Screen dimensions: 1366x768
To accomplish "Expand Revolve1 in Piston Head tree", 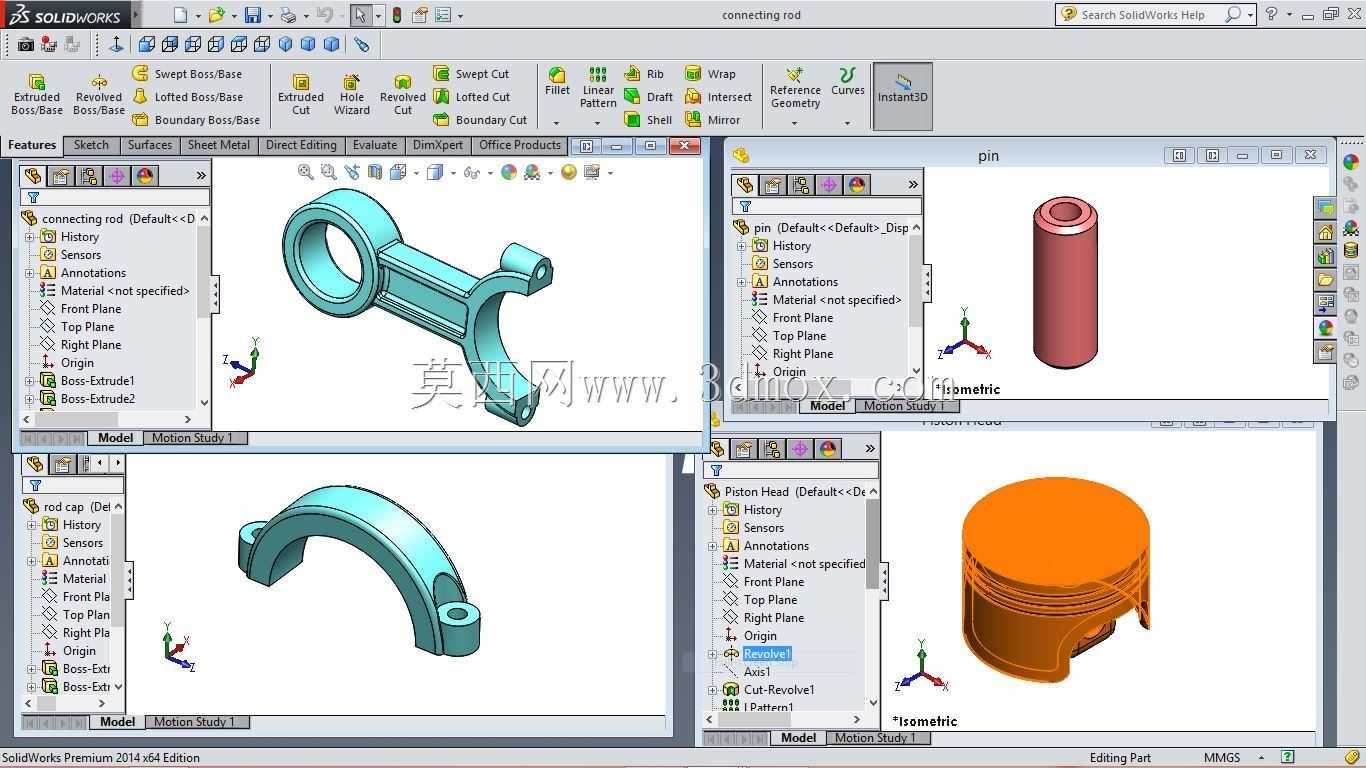I will click(x=713, y=654).
